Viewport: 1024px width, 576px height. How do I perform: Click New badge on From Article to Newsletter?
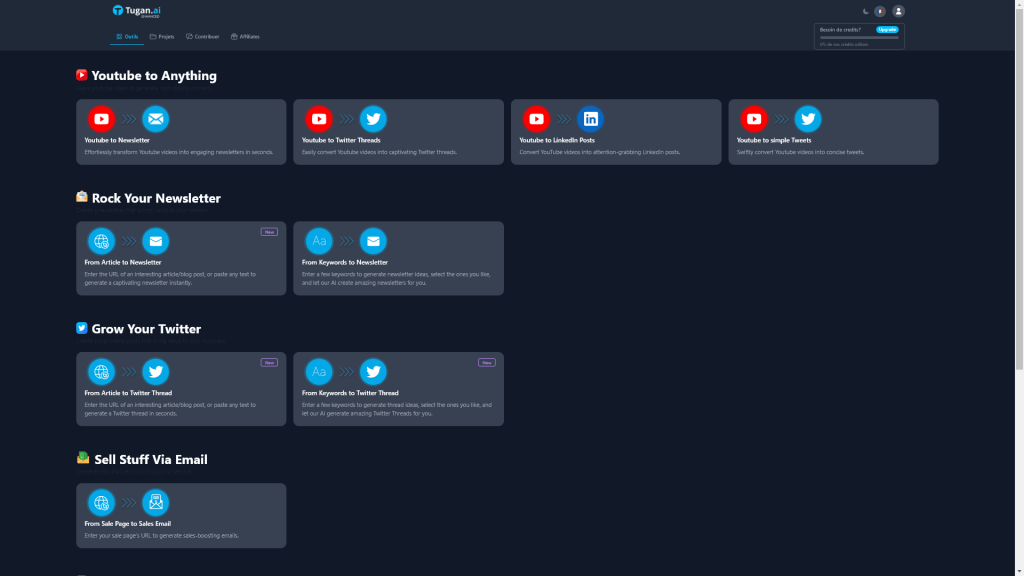tap(269, 232)
